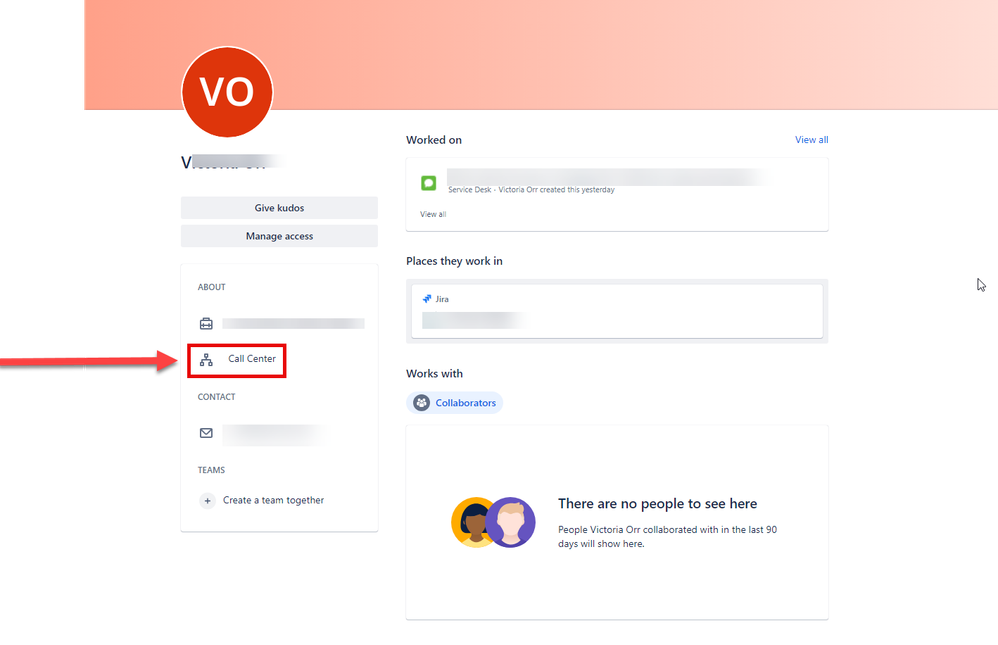Click the green Service Desk ticket icon
This screenshot has width=998, height=645.
pos(429,183)
